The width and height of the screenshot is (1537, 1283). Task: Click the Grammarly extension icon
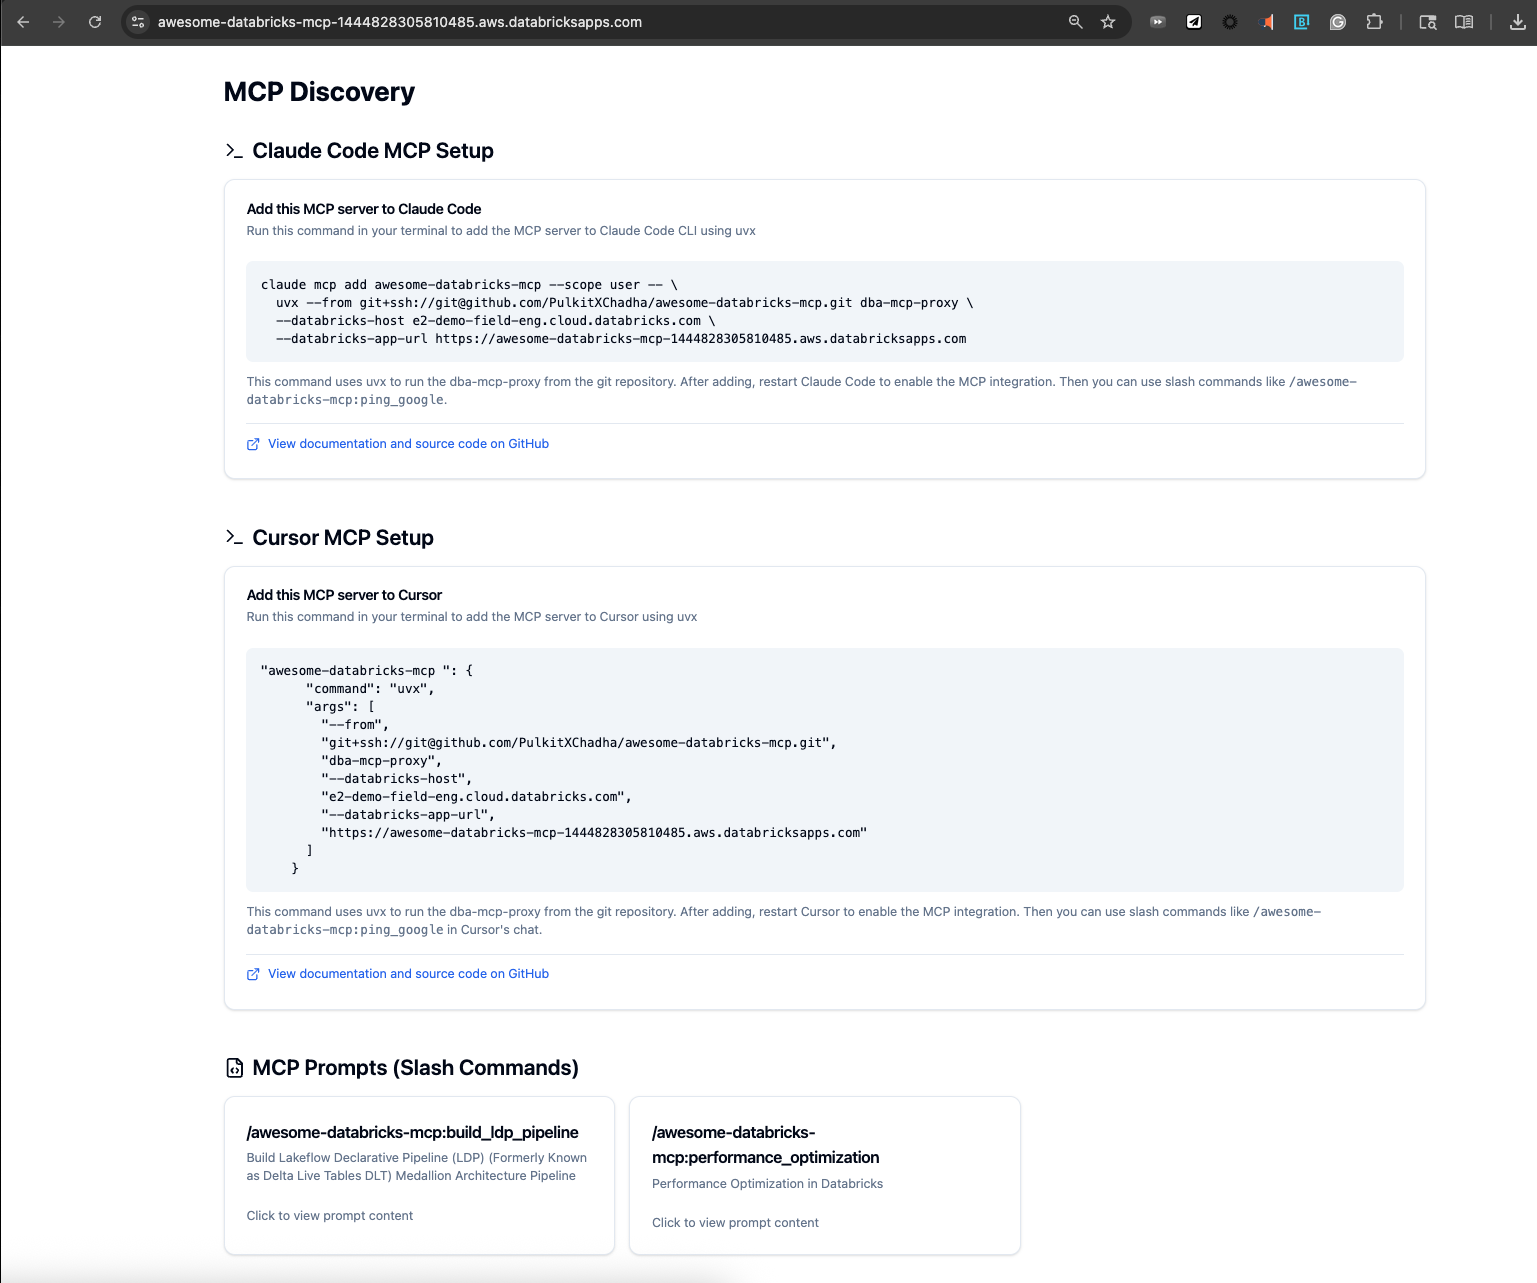pyautogui.click(x=1337, y=21)
